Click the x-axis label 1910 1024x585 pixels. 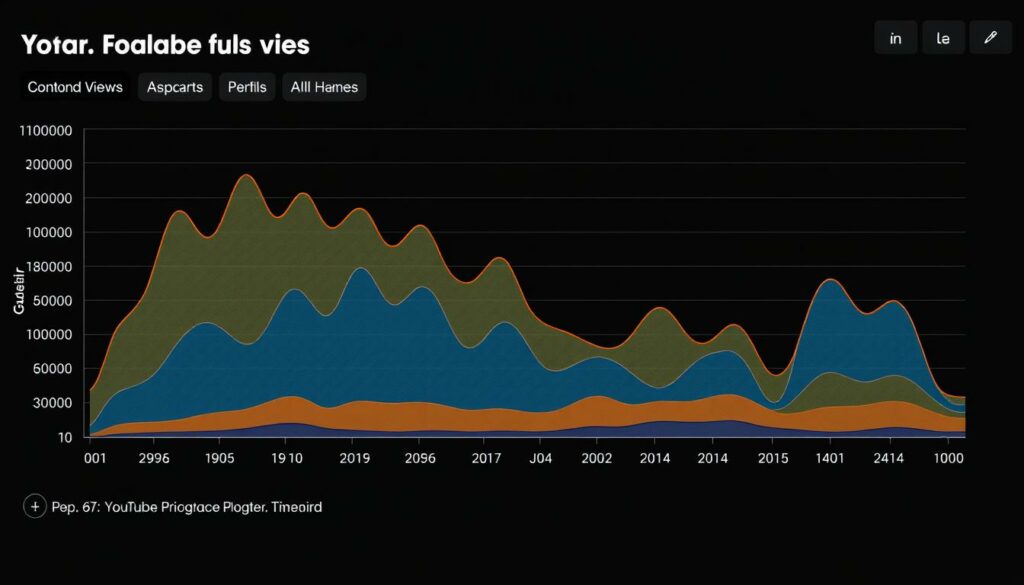287,458
